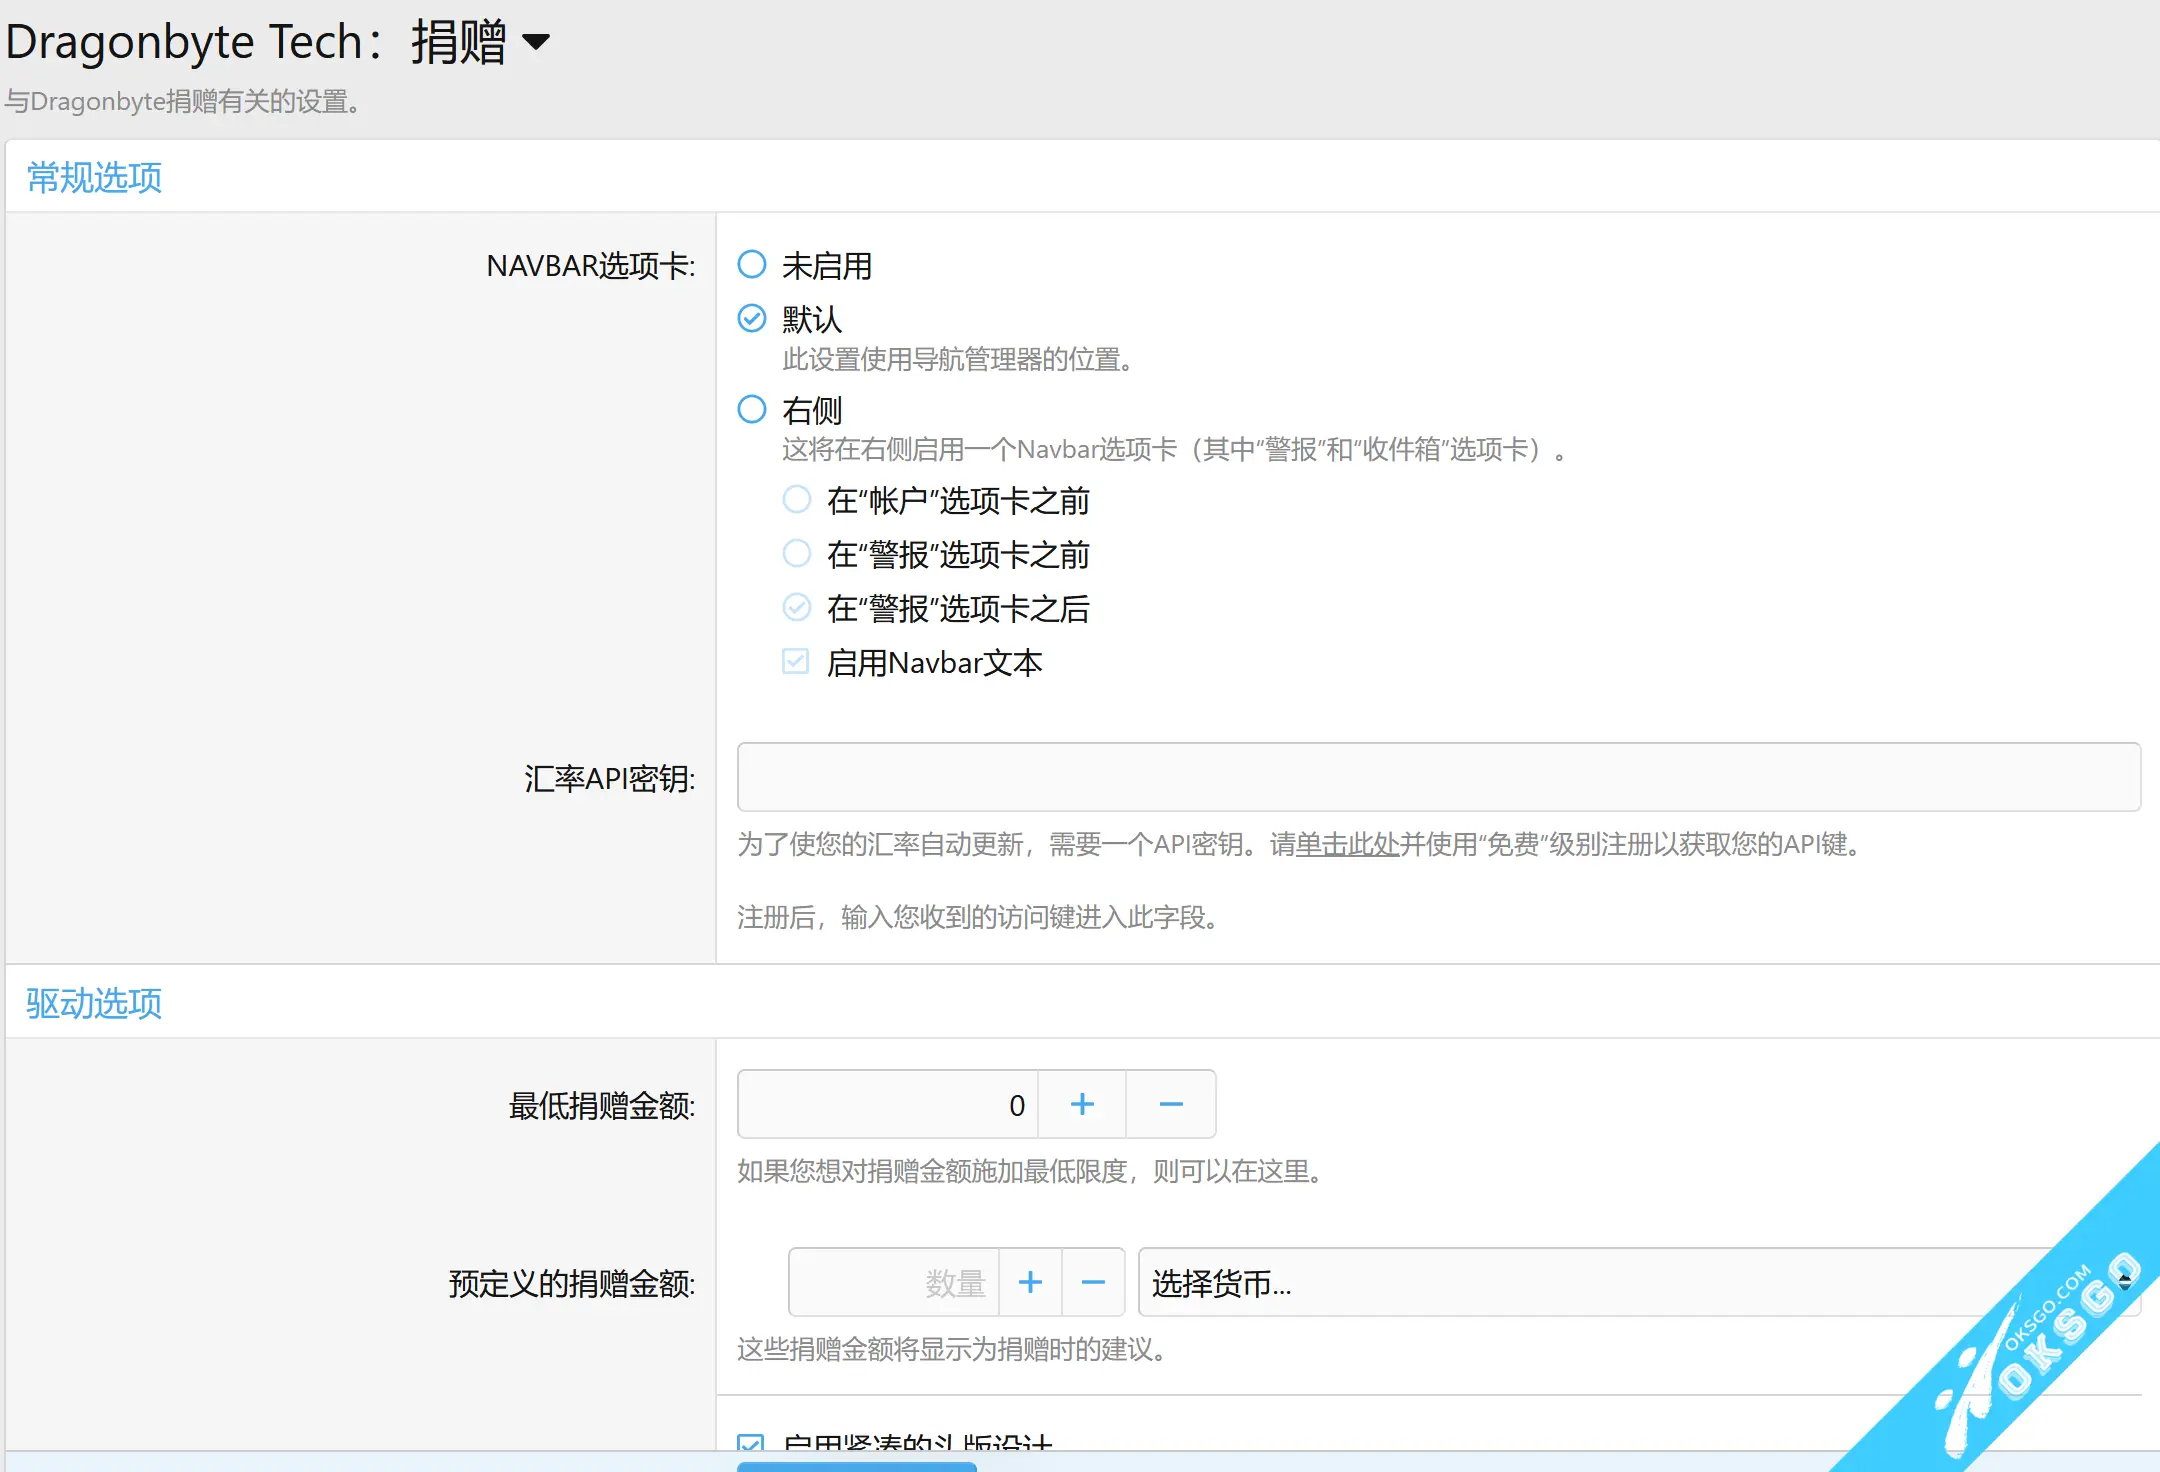Select the 默认 radio option
This screenshot has height=1472, width=2160.
pyautogui.click(x=752, y=319)
